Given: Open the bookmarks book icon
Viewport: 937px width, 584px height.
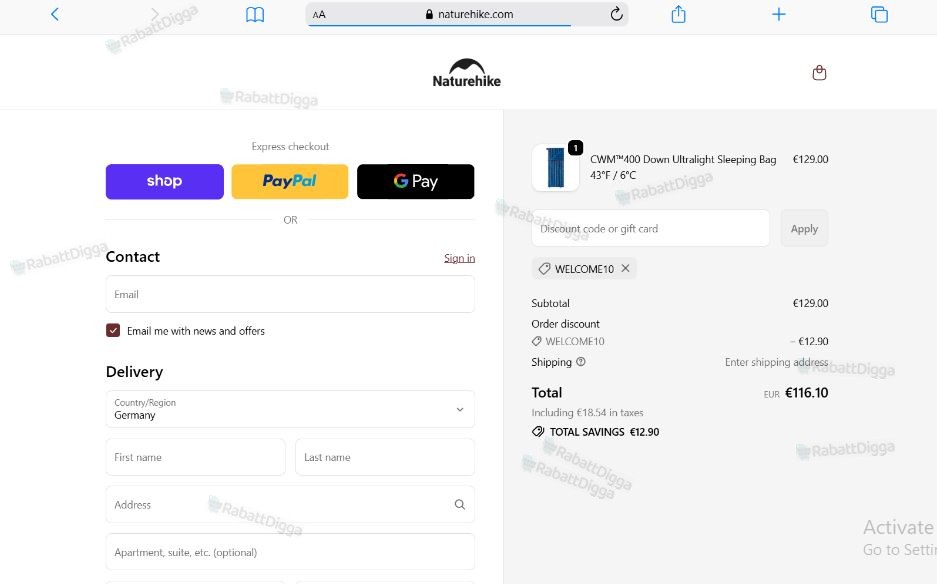Looking at the screenshot, I should [x=255, y=14].
